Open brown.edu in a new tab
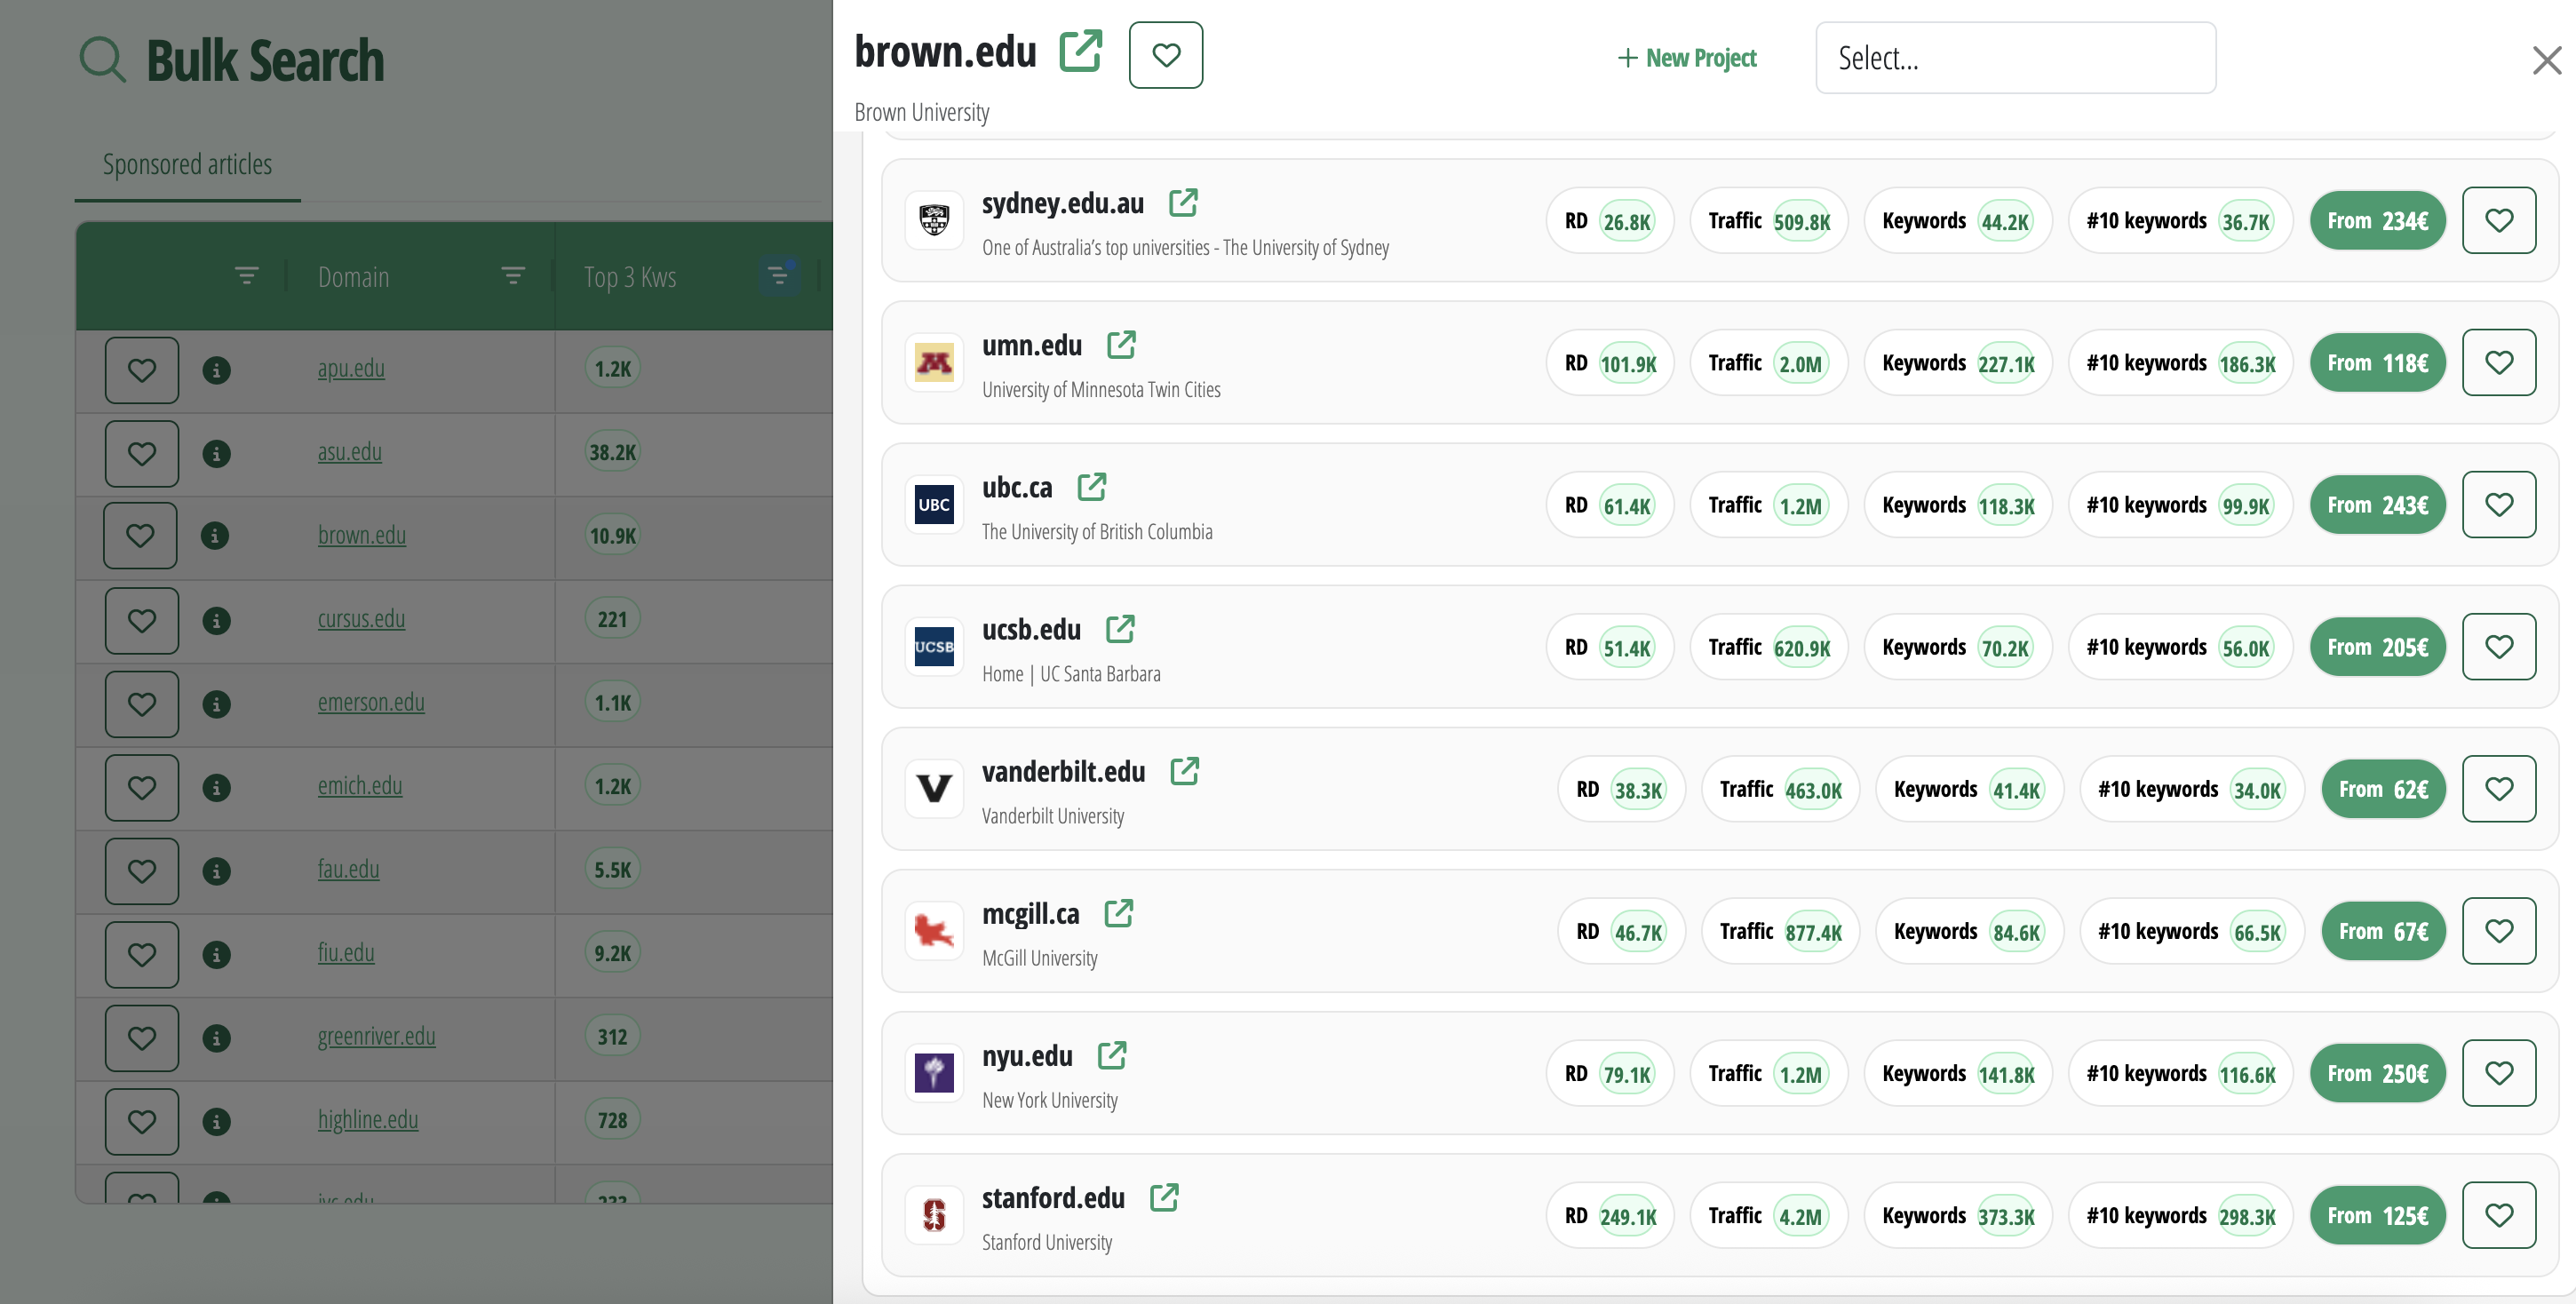Screen dimensions: 2576x1304 coord(1081,51)
